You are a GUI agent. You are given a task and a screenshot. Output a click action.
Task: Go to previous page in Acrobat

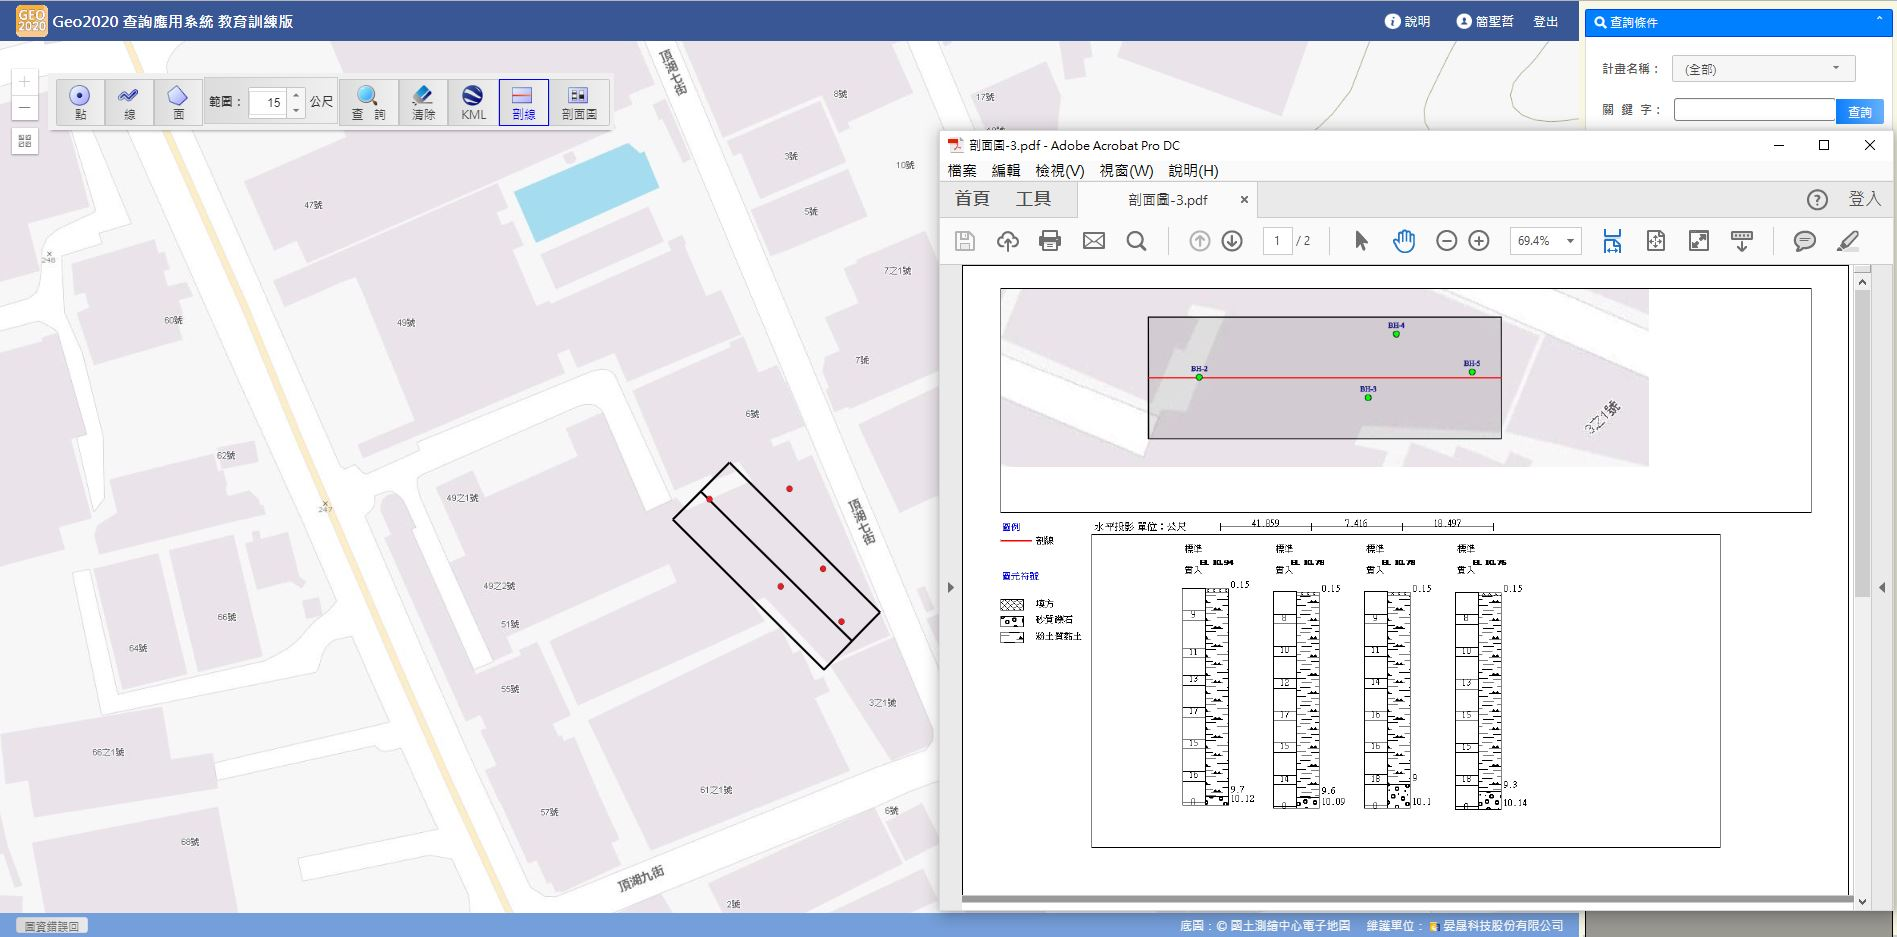pos(1200,241)
